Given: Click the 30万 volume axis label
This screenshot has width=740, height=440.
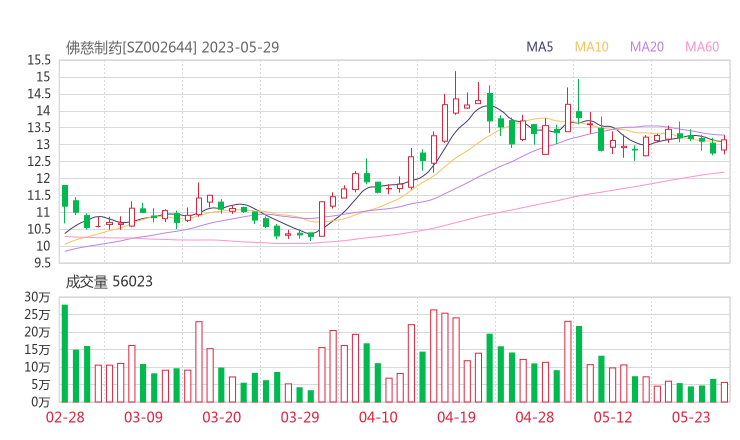Looking at the screenshot, I should [37, 297].
